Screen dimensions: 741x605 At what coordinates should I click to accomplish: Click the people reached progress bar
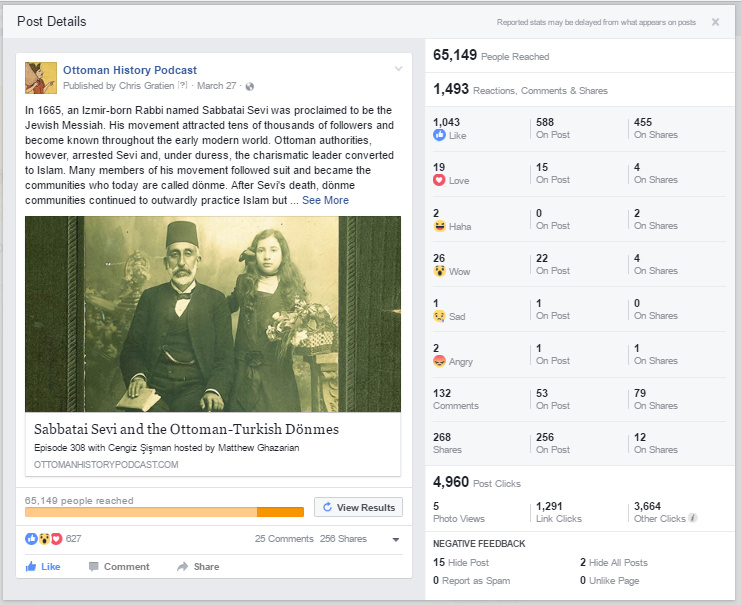(164, 512)
